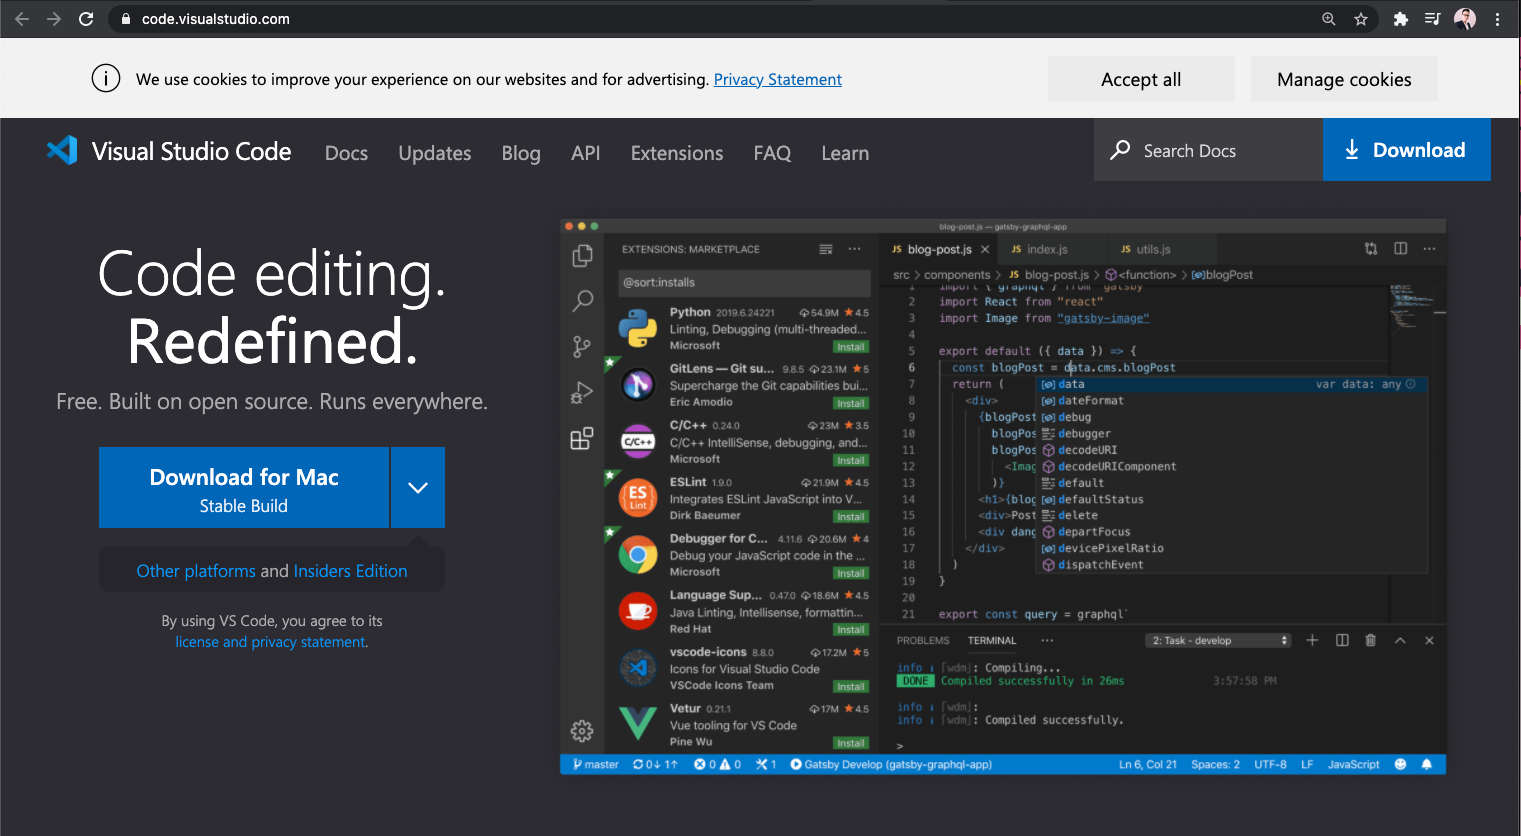1521x836 pixels.
Task: Open the Privacy Statement link
Action: coord(778,79)
